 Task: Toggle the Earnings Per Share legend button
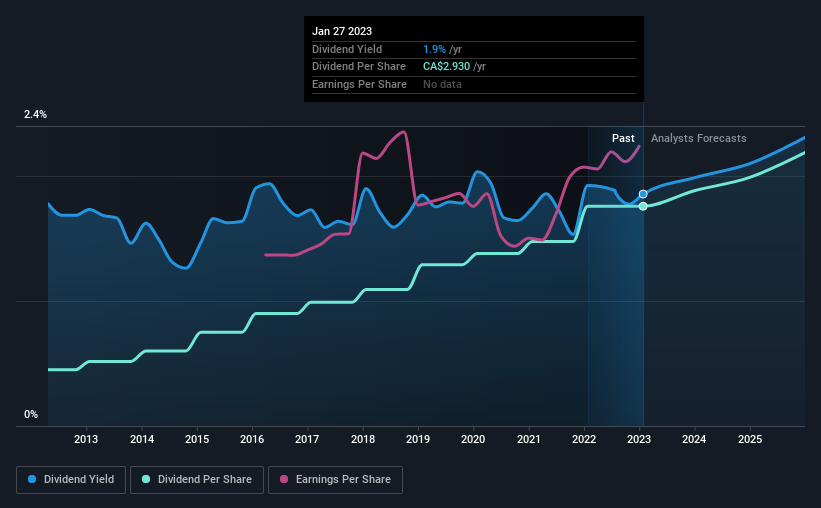click(335, 480)
